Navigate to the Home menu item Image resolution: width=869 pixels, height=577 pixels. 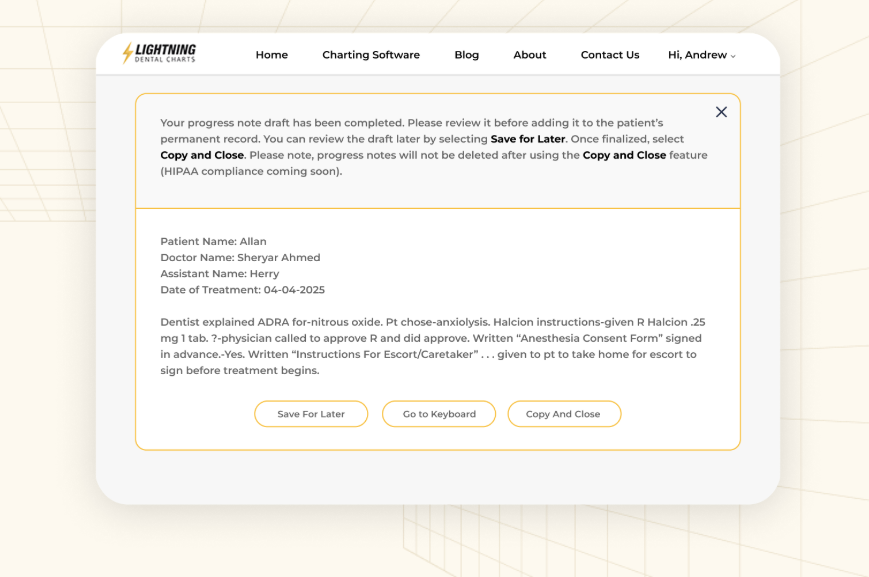[271, 55]
